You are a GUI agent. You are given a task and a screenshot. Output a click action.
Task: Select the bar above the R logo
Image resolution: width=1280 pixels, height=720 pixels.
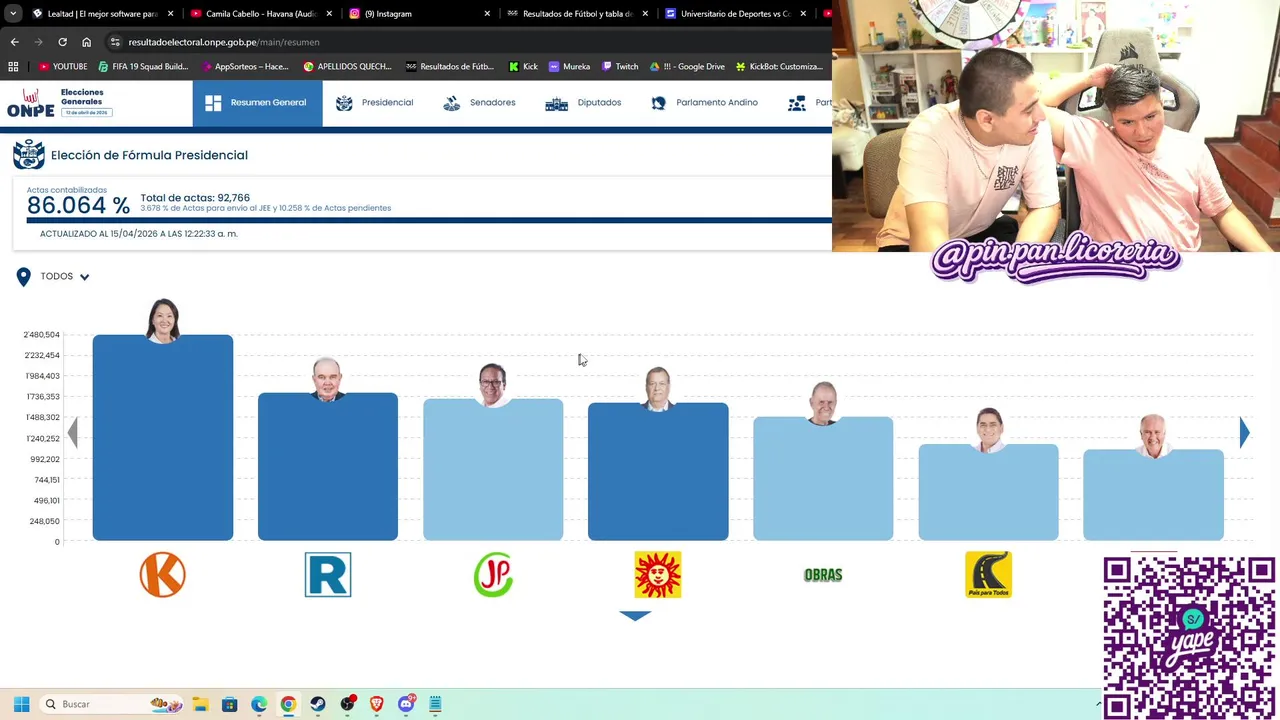pos(328,467)
